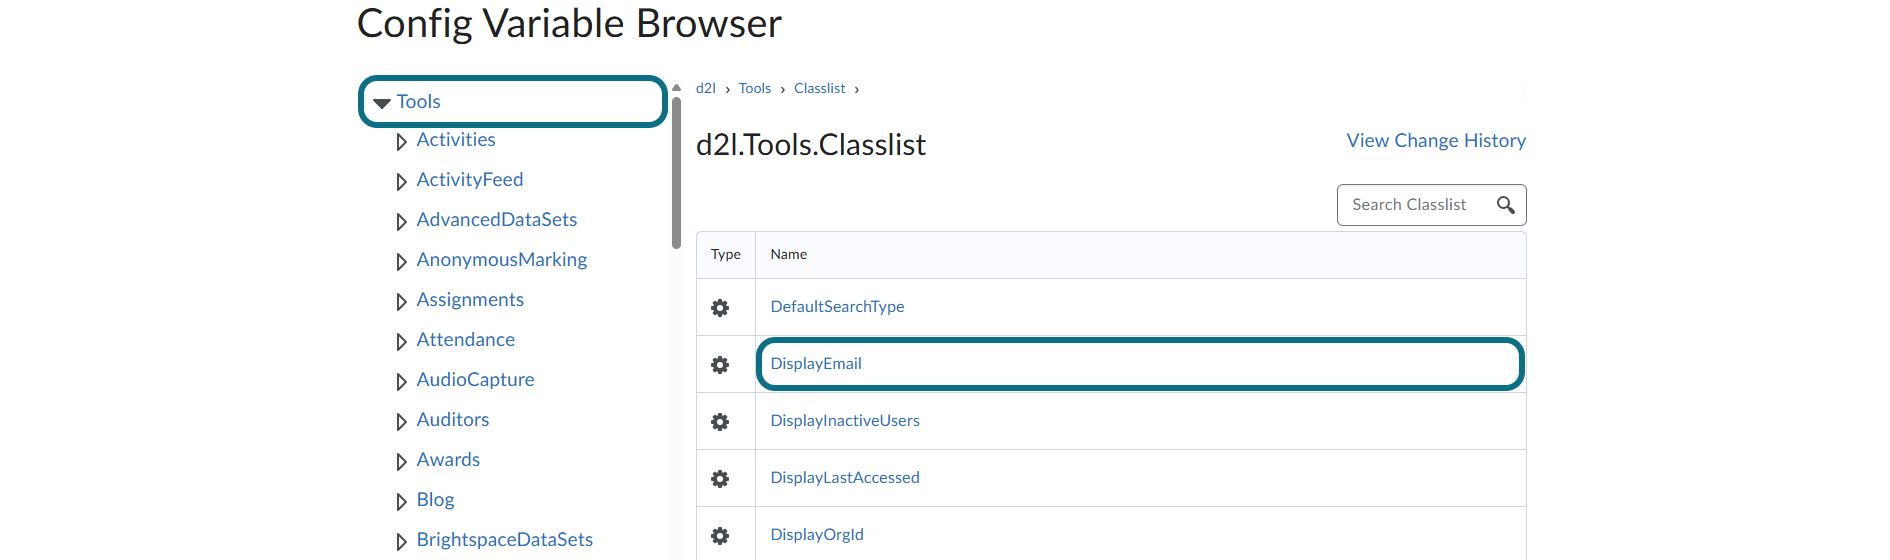Open the DisplayInactiveUsers variable
The image size is (1890, 560).
pos(845,421)
